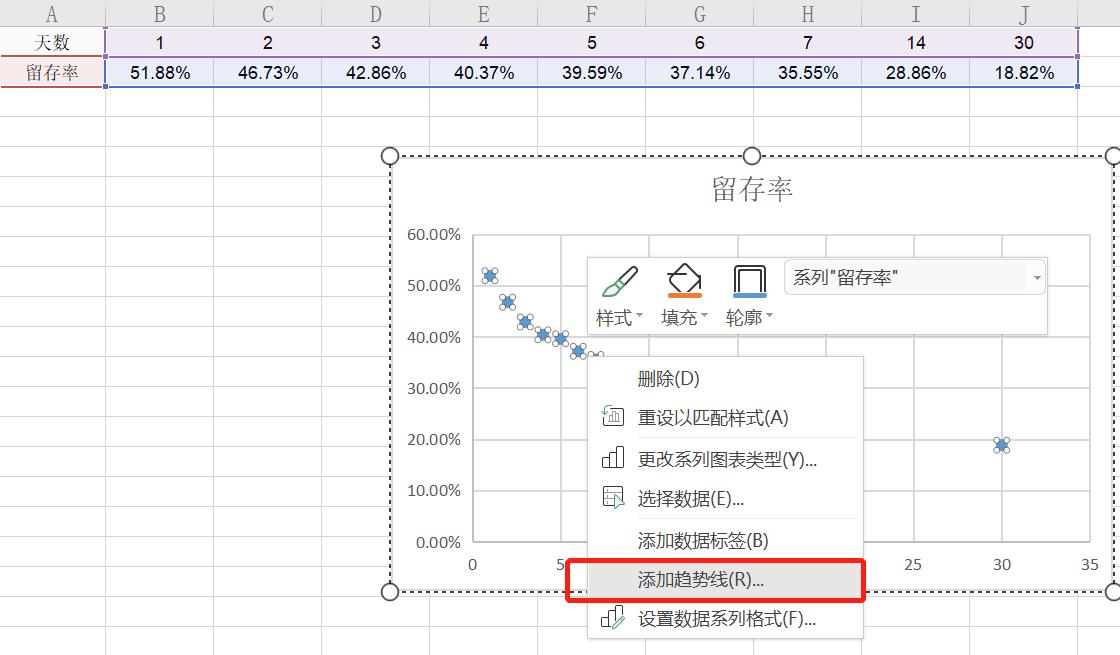Click the first scatter point near 52%
Screen dimensions: 1120x655
coord(490,276)
